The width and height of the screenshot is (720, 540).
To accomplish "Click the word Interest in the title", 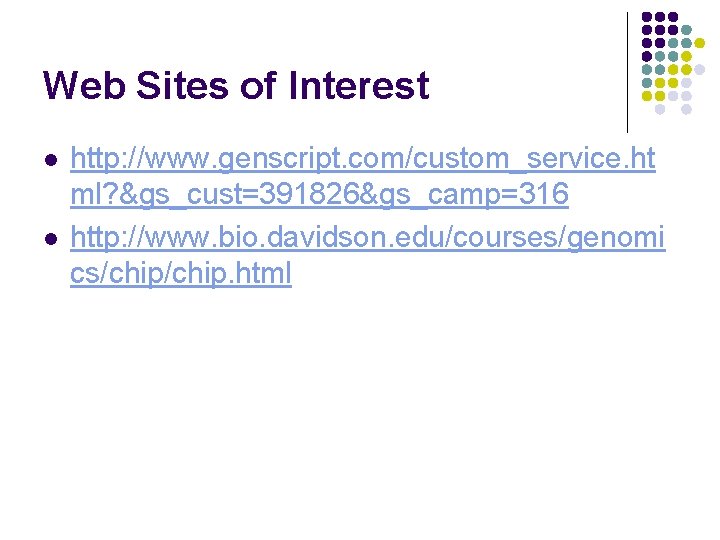I will 359,85.
